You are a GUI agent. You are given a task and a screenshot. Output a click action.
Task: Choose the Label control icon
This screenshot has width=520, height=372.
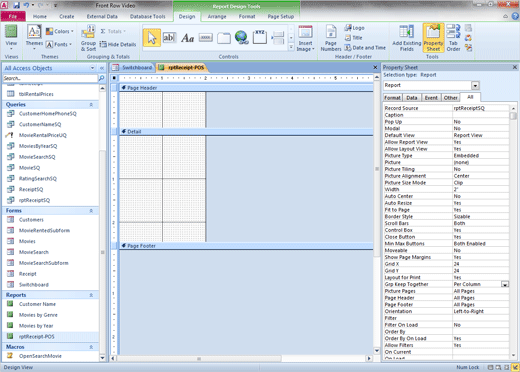click(187, 38)
